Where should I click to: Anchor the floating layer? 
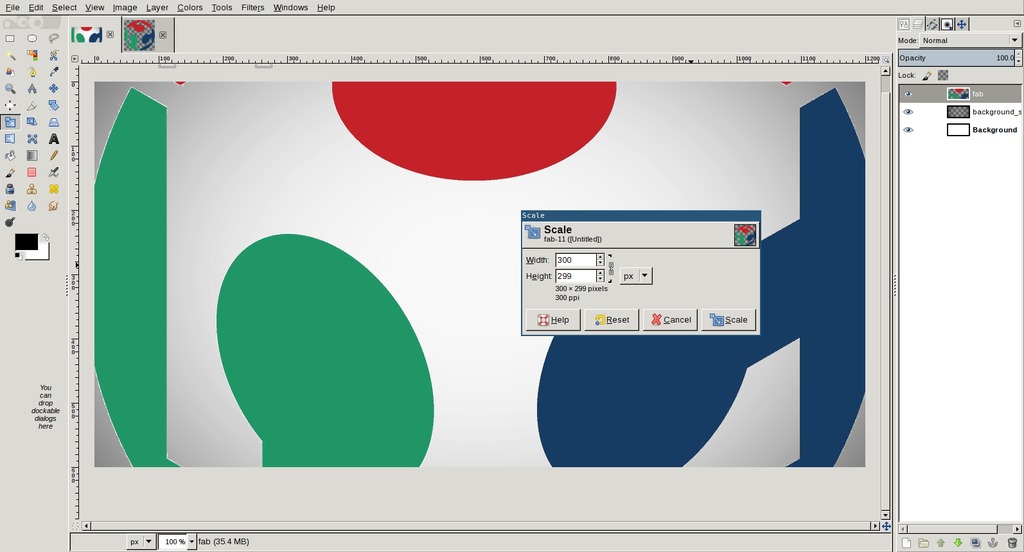(993, 543)
